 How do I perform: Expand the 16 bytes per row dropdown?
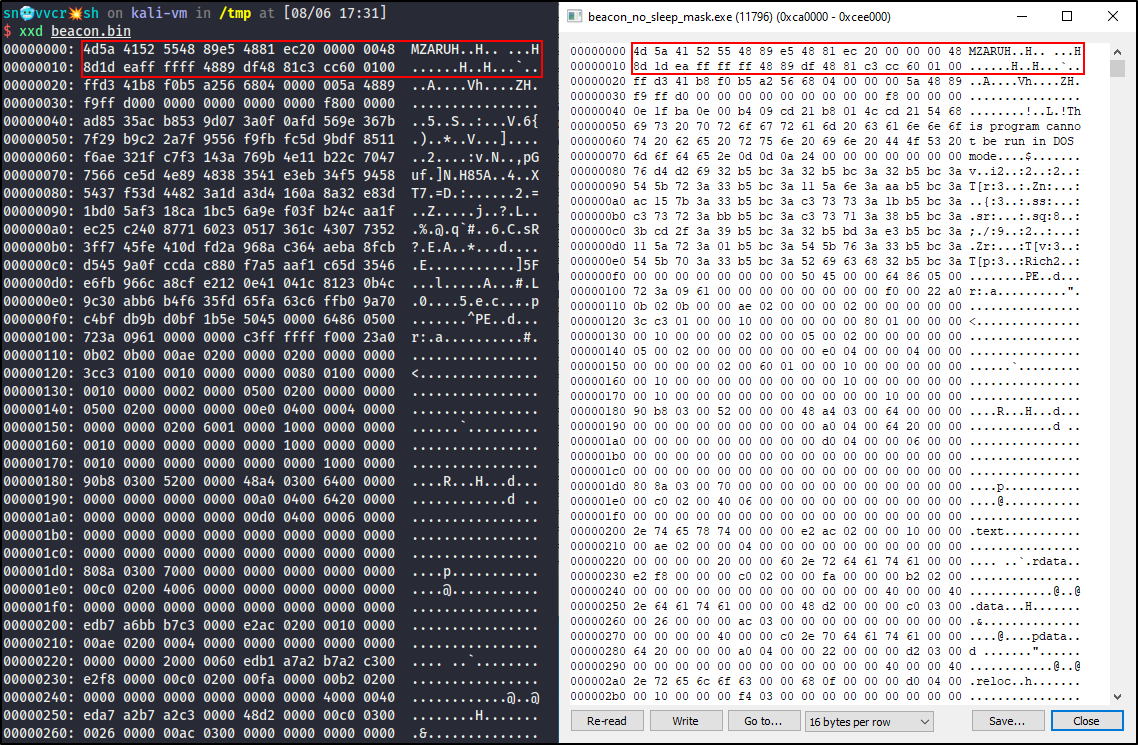click(x=868, y=721)
